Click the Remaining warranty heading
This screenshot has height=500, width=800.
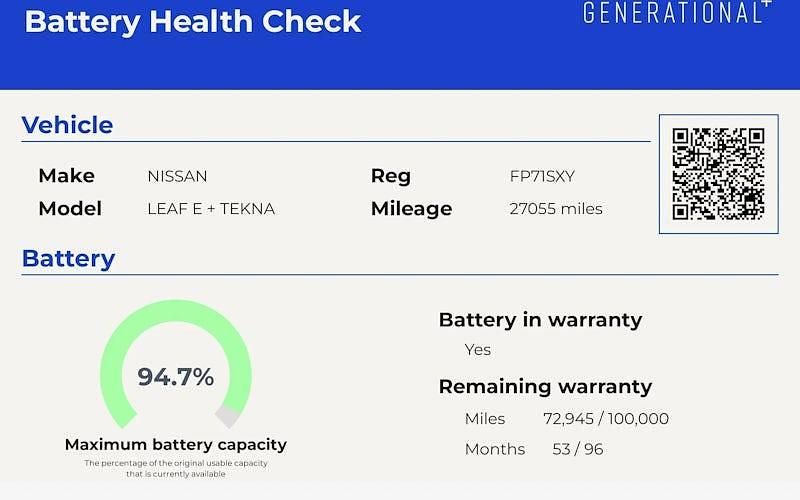click(545, 387)
